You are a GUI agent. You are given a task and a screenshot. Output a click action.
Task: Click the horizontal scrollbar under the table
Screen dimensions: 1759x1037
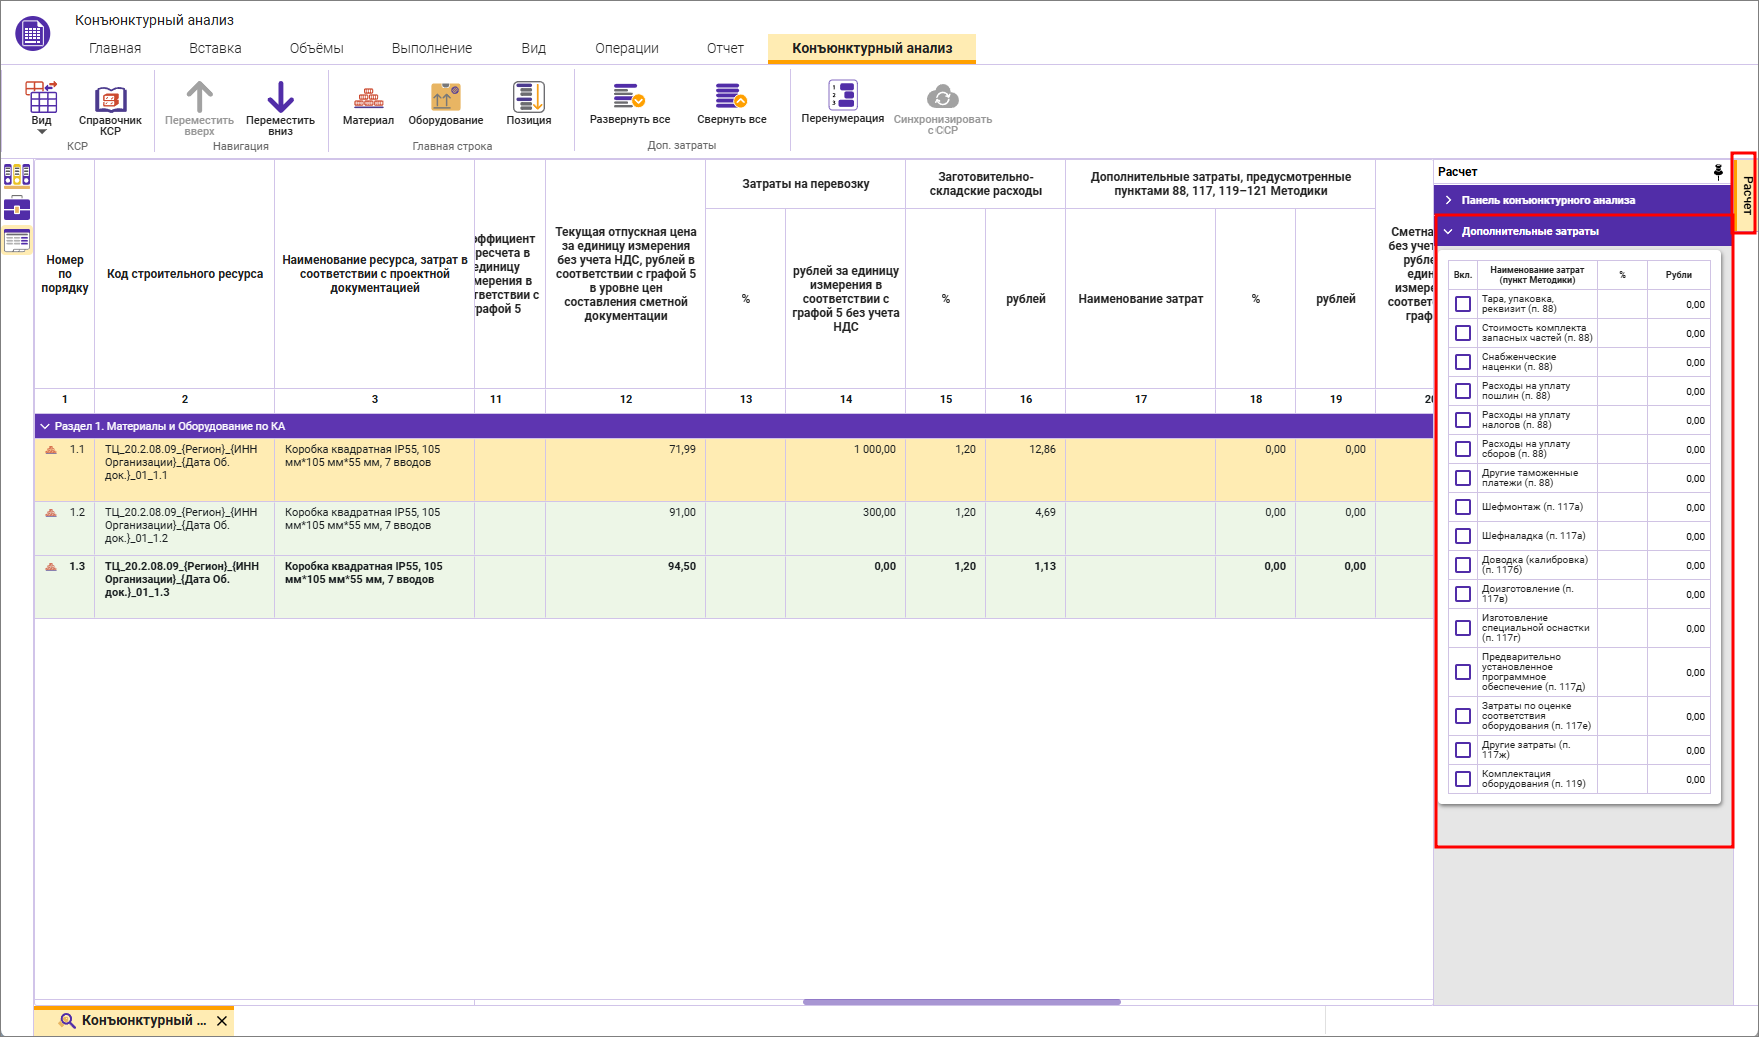961,1001
